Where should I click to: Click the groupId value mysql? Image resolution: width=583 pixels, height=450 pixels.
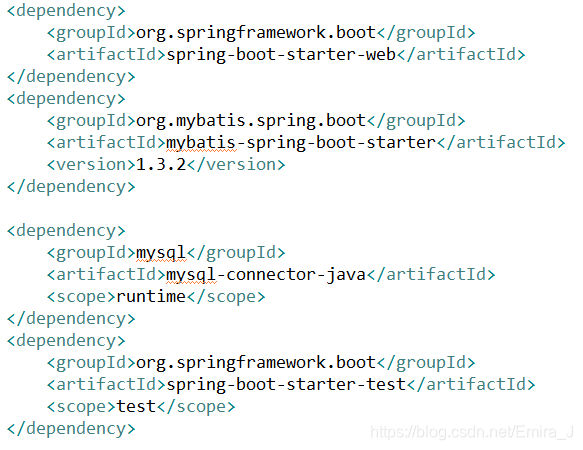coord(161,253)
